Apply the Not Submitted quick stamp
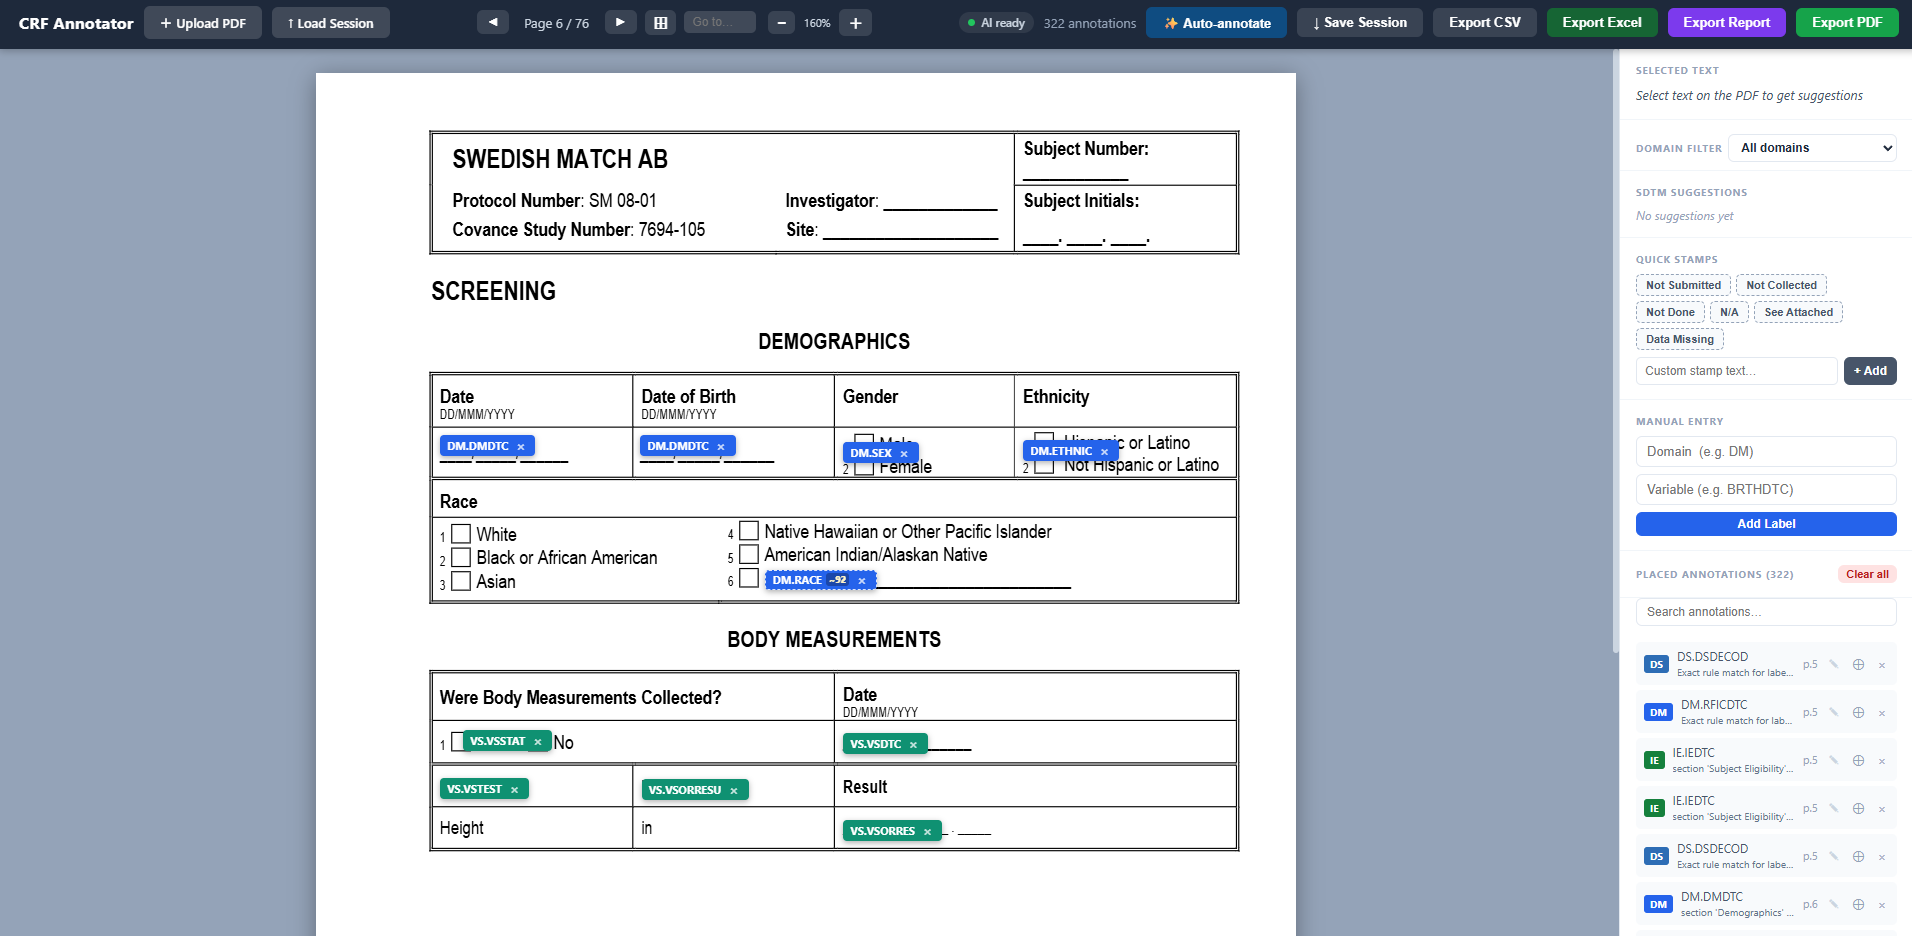This screenshot has height=936, width=1912. click(x=1683, y=285)
